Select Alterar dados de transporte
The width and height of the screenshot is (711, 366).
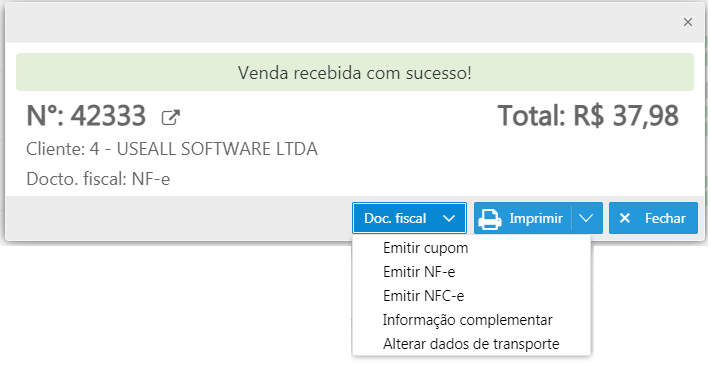coord(471,344)
